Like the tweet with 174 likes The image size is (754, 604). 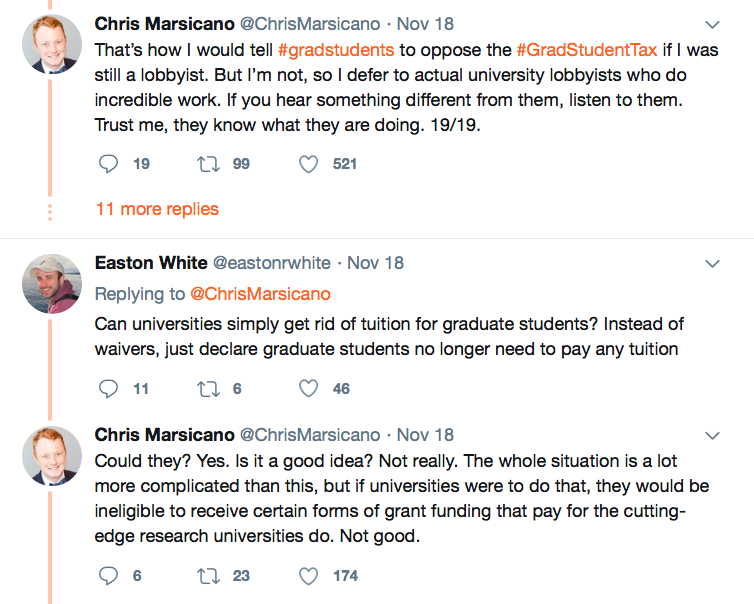click(309, 575)
